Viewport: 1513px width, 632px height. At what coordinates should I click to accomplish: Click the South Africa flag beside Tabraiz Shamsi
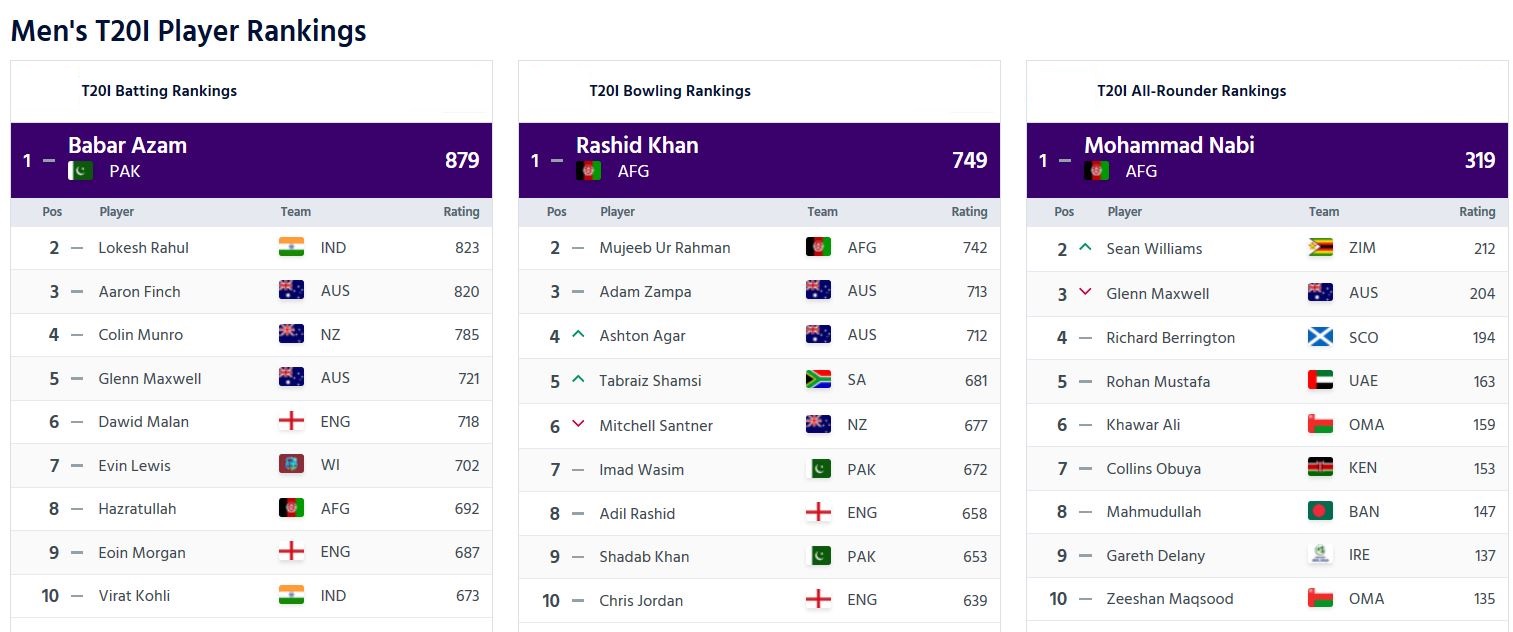(x=818, y=380)
